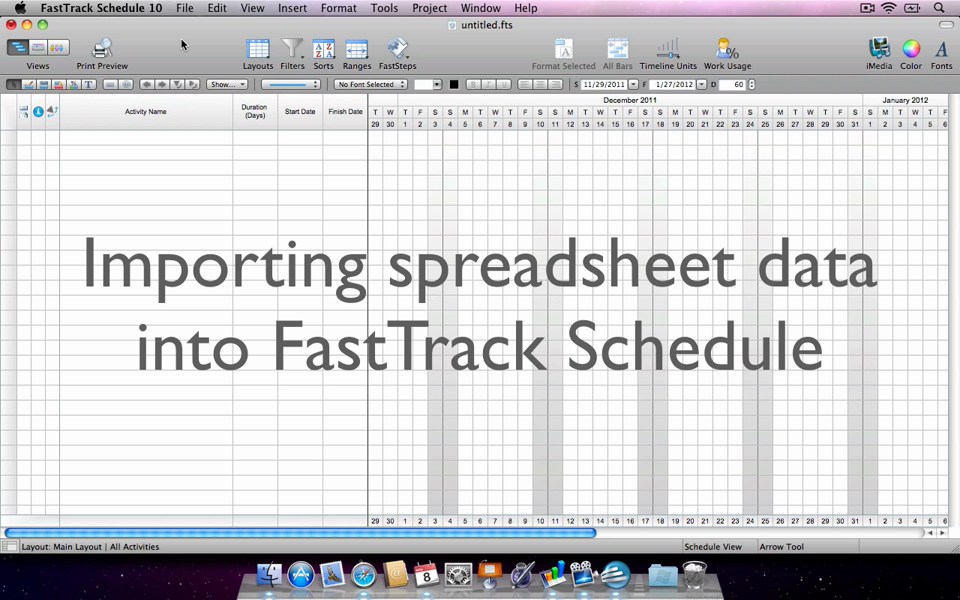Align text left
The height and width of the screenshot is (600, 960).
click(525, 84)
